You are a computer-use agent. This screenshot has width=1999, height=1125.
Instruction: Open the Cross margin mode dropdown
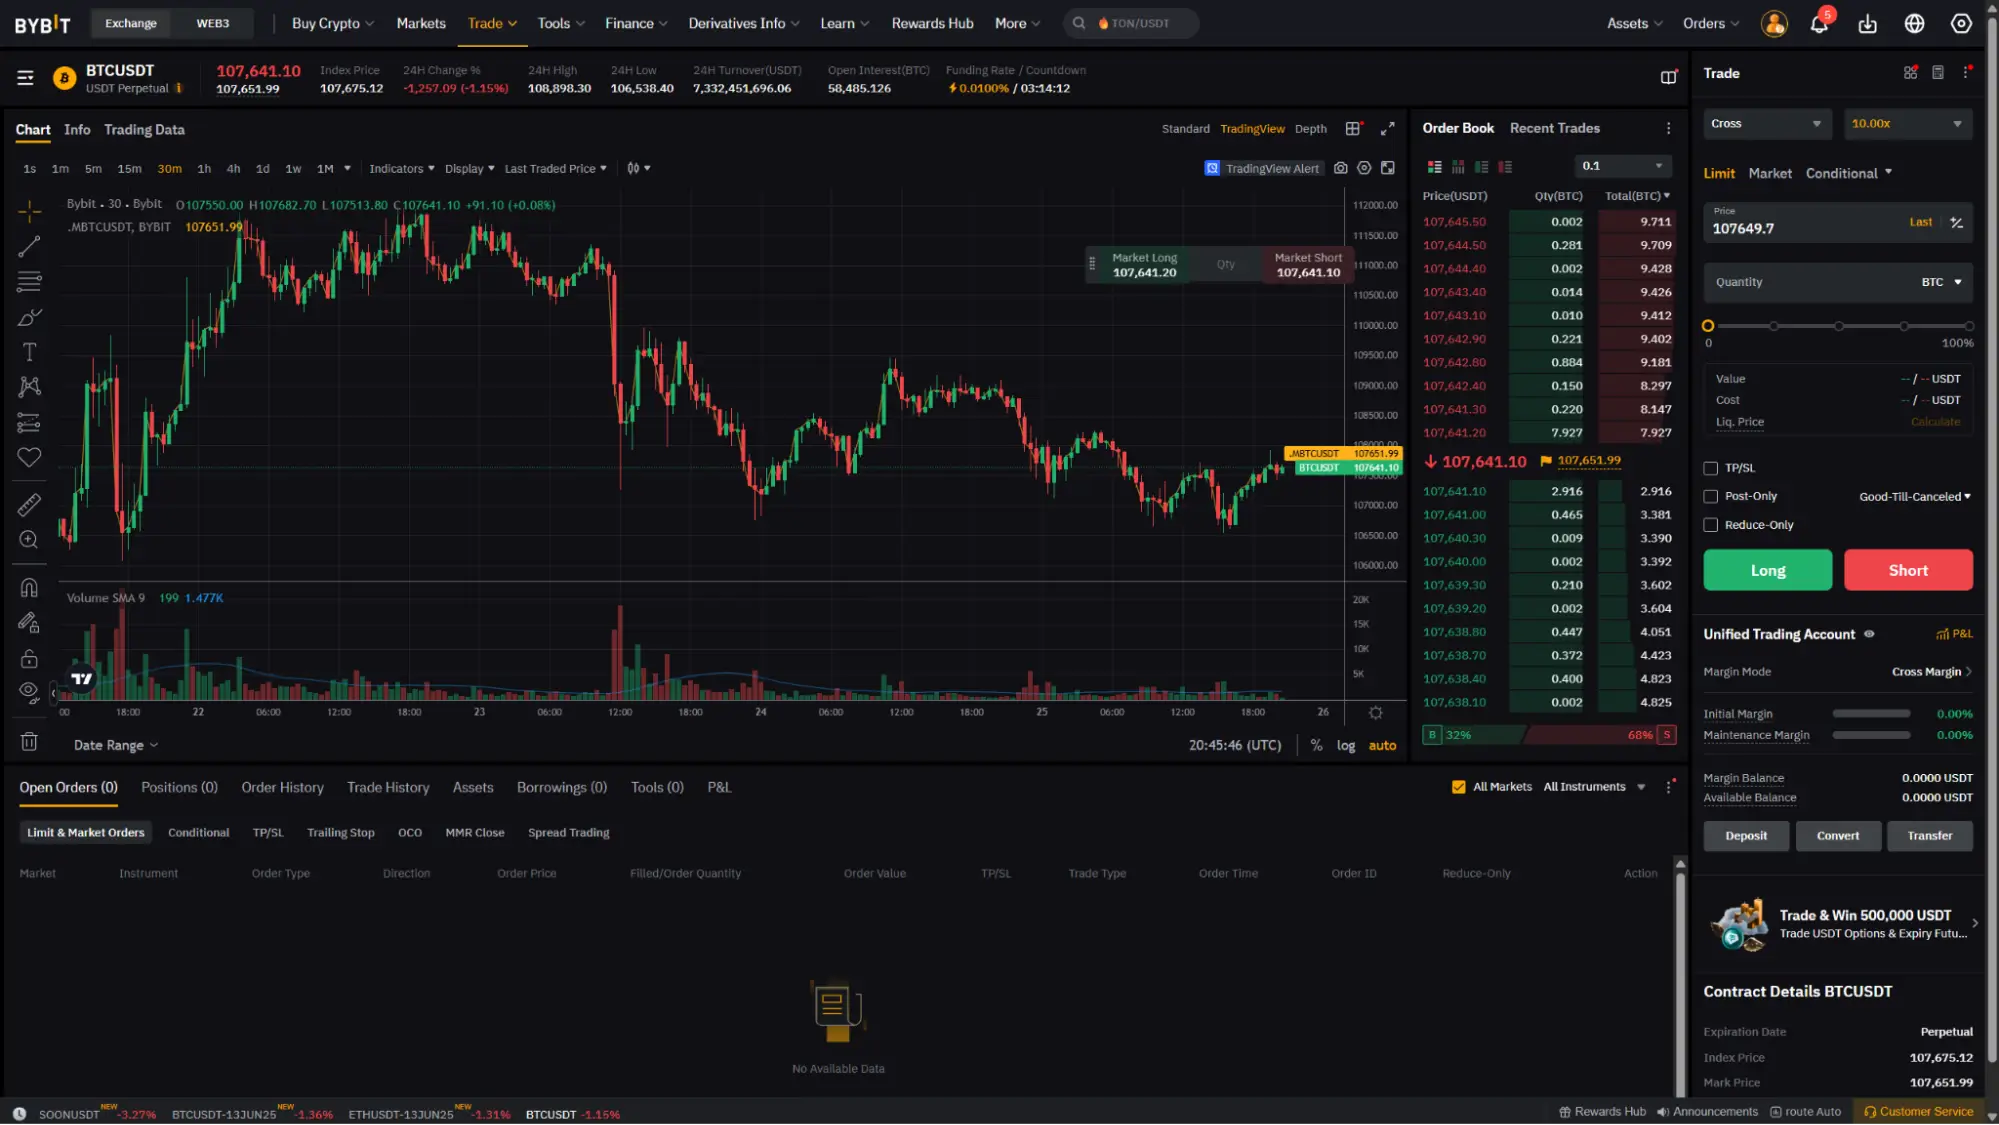(1767, 124)
